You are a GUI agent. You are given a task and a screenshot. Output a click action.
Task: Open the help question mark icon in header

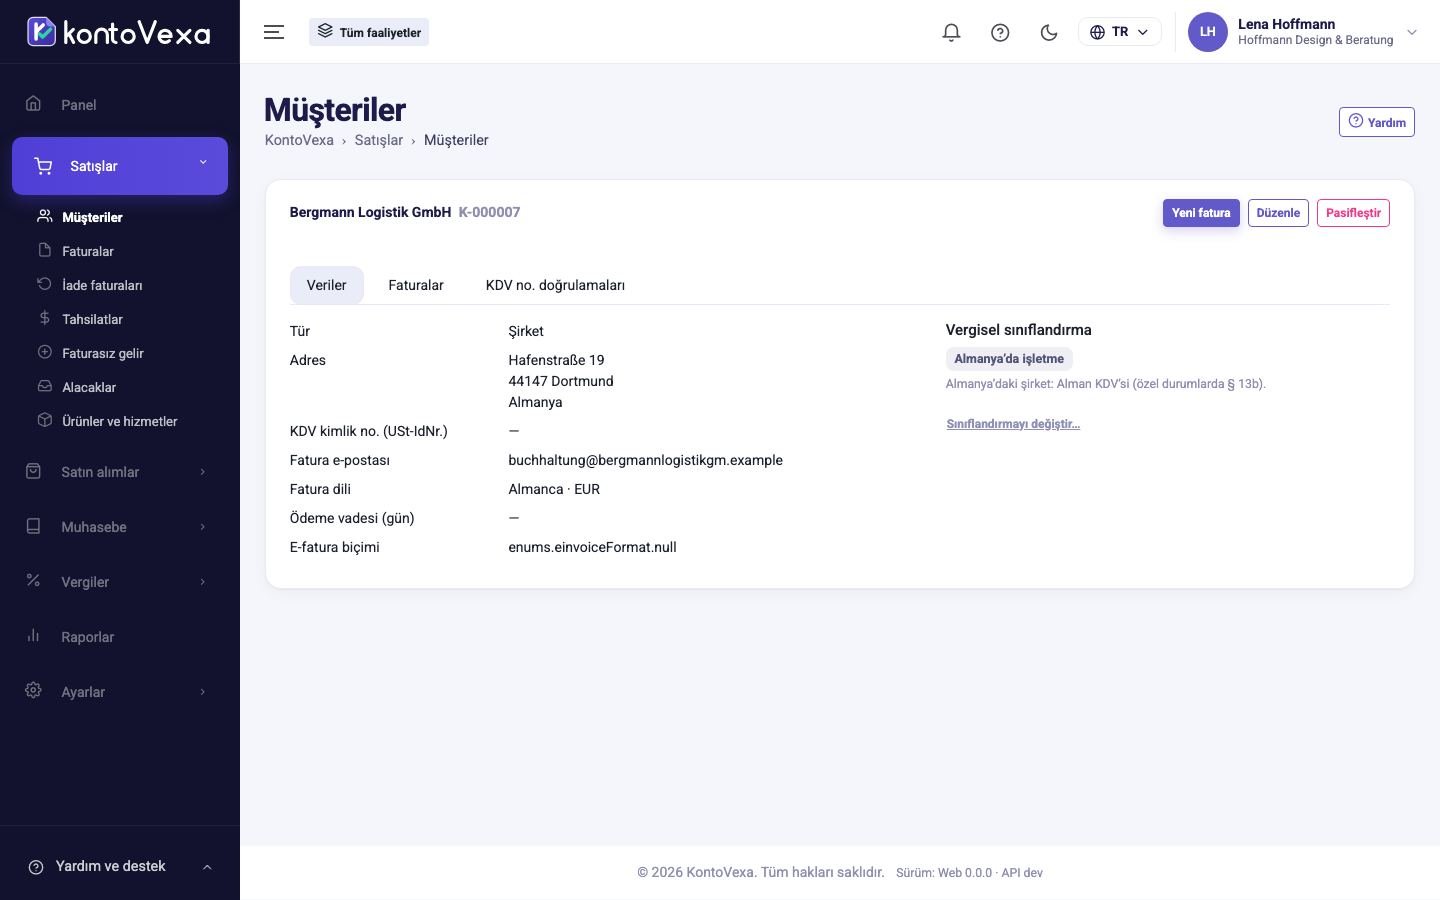point(1000,32)
